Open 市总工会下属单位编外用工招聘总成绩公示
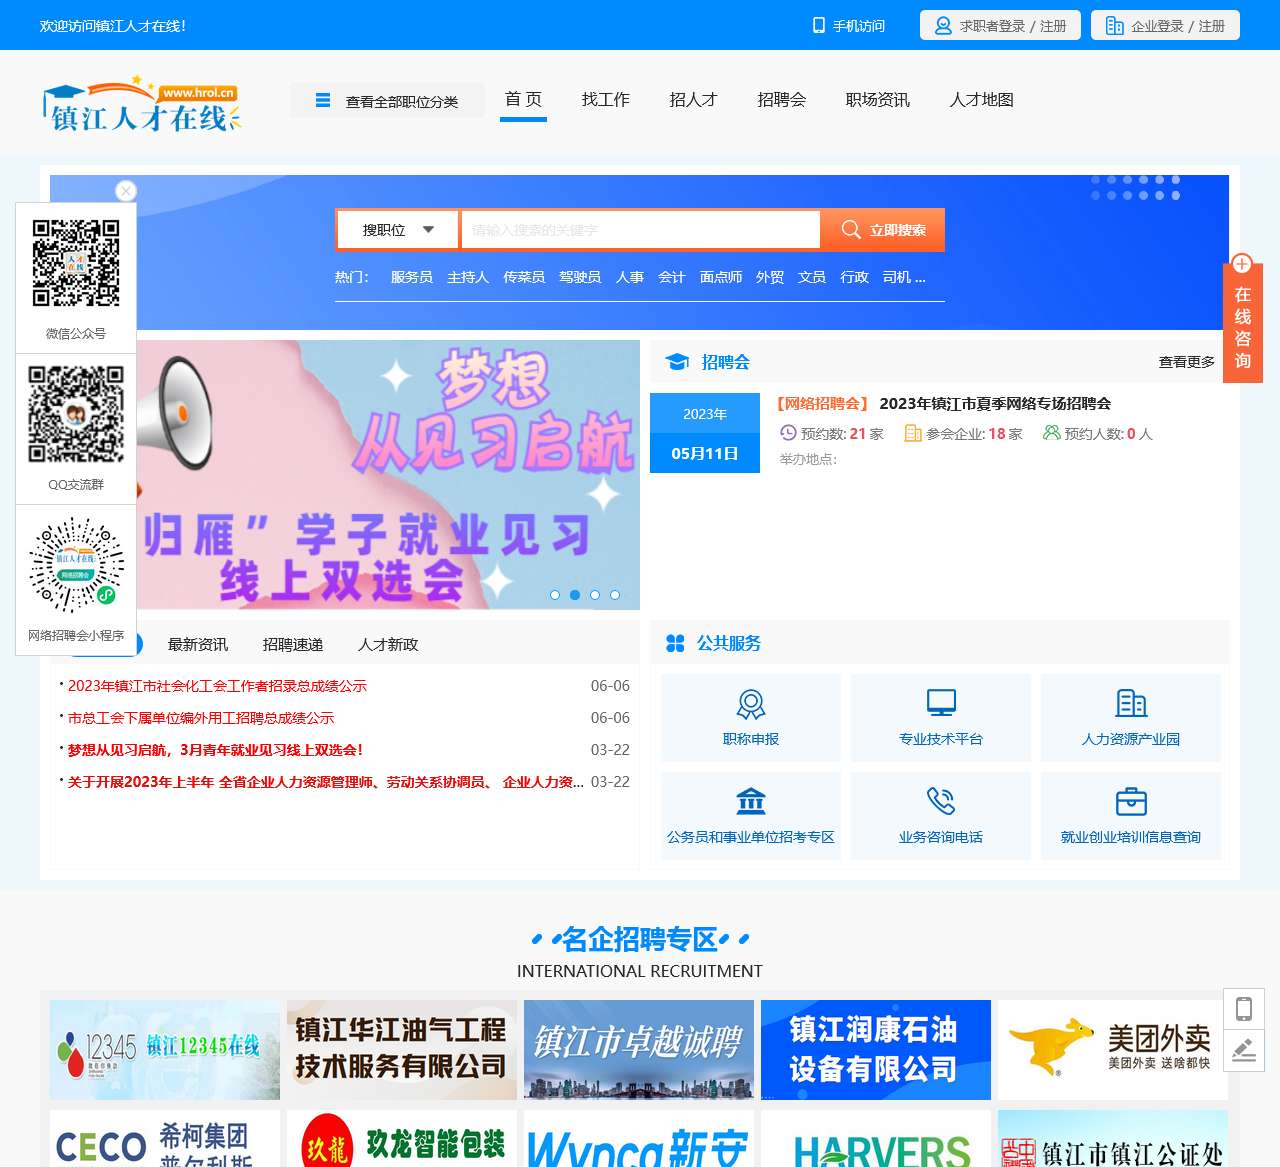Viewport: 1280px width, 1167px height. (201, 718)
